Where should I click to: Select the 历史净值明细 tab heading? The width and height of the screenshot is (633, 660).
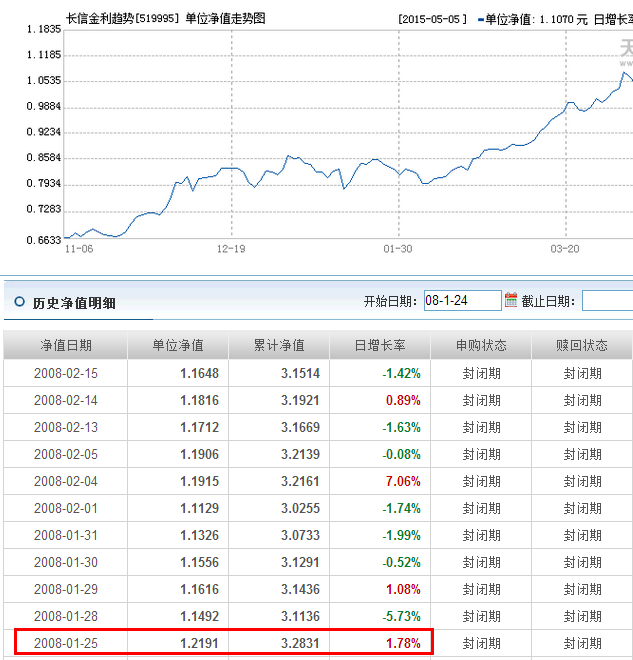click(74, 302)
